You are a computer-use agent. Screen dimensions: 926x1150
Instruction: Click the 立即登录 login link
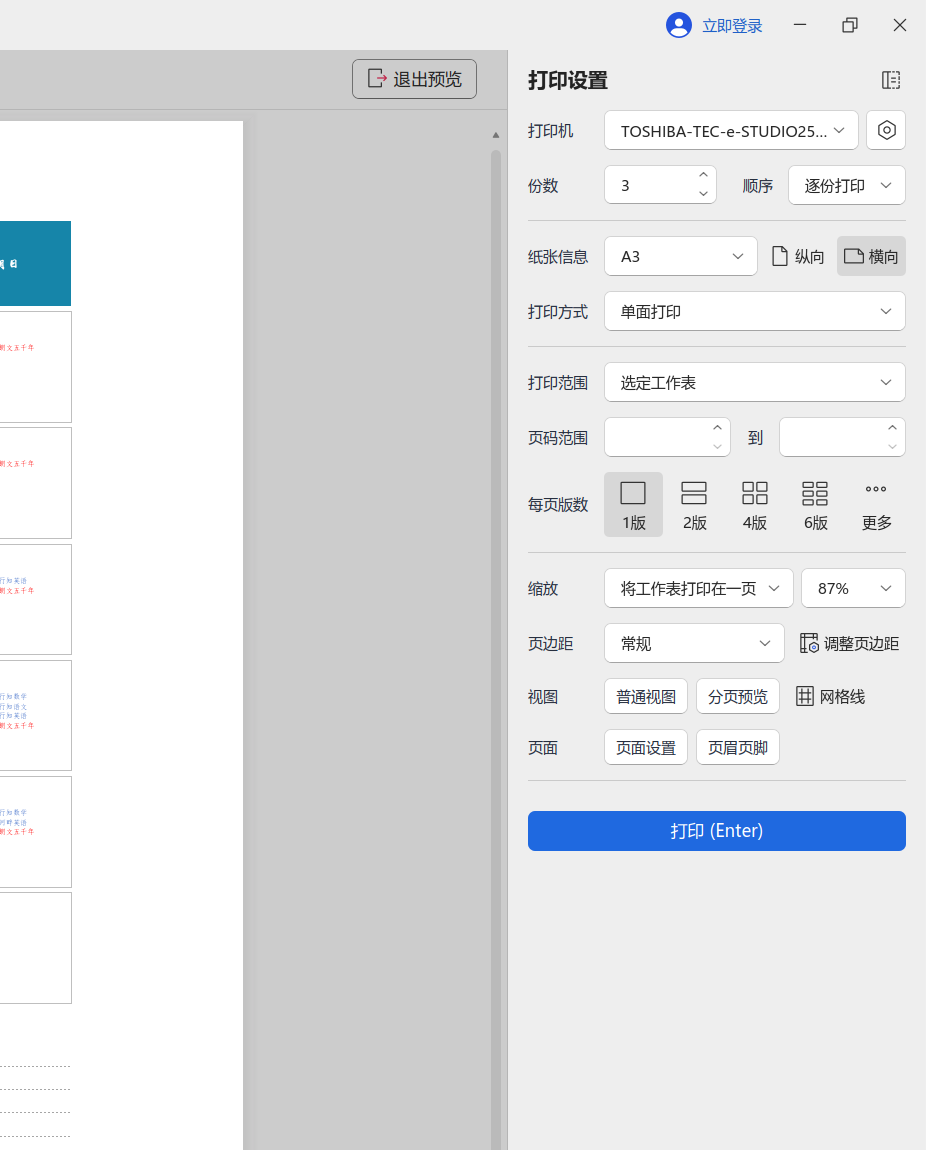point(732,26)
